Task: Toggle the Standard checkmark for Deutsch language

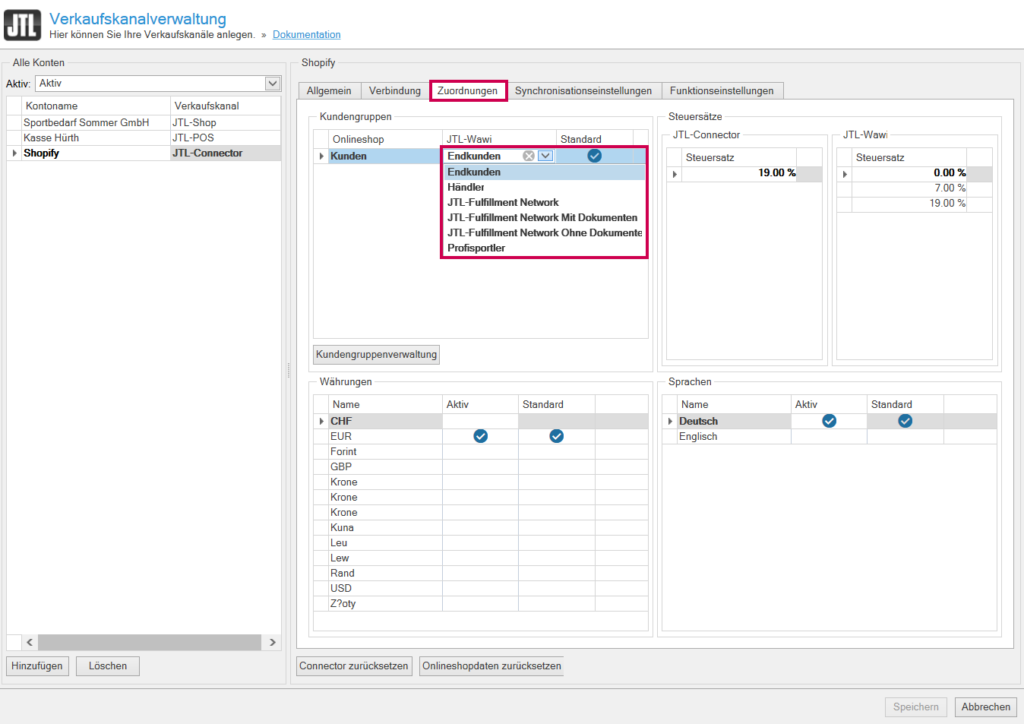Action: [x=905, y=421]
